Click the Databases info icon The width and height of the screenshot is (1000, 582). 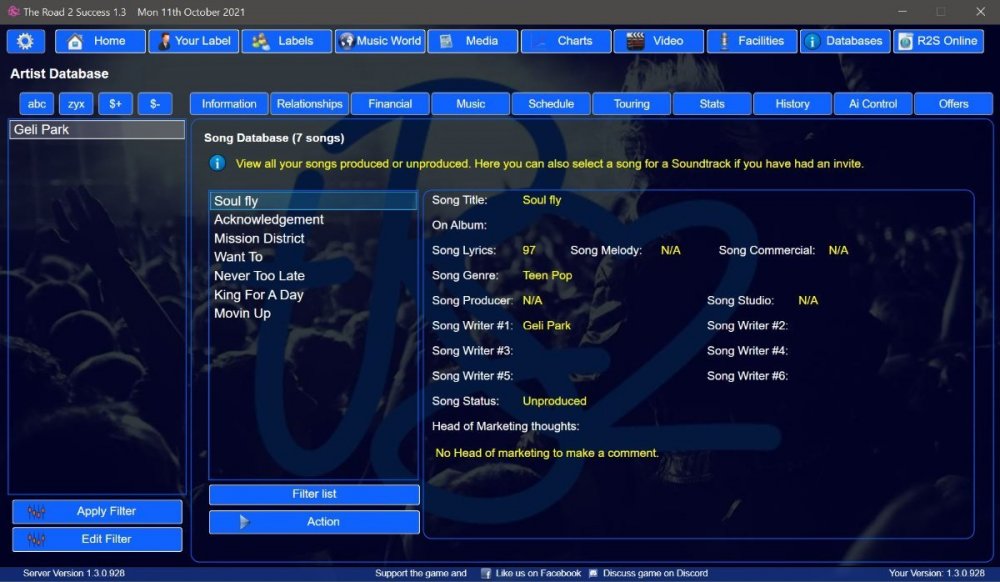(x=812, y=41)
